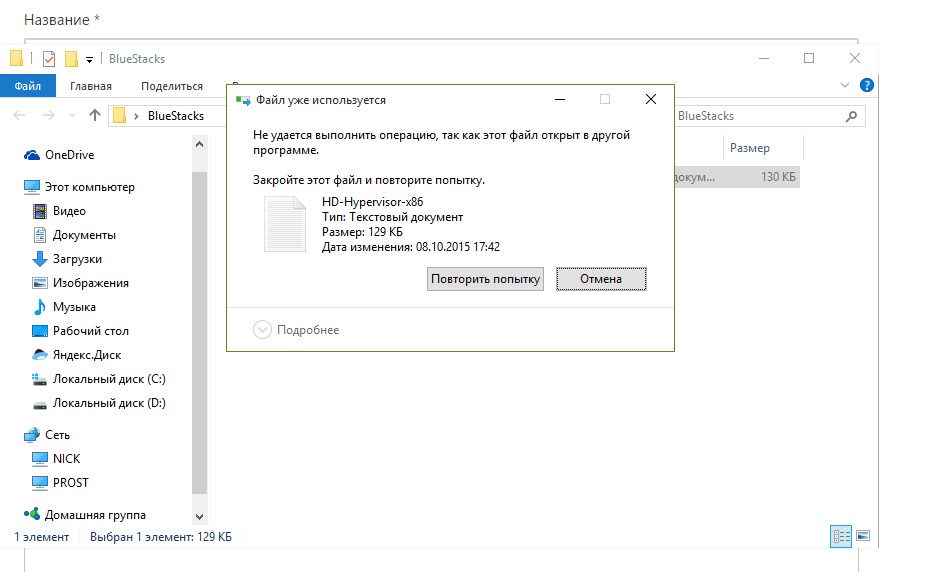Open the NICK network computer
928x572 pixels.
click(66, 459)
